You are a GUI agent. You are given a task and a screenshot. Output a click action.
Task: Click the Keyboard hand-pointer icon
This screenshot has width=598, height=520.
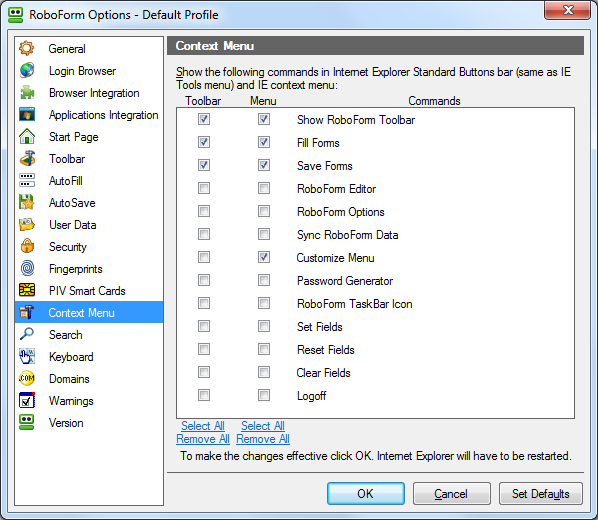pos(27,357)
